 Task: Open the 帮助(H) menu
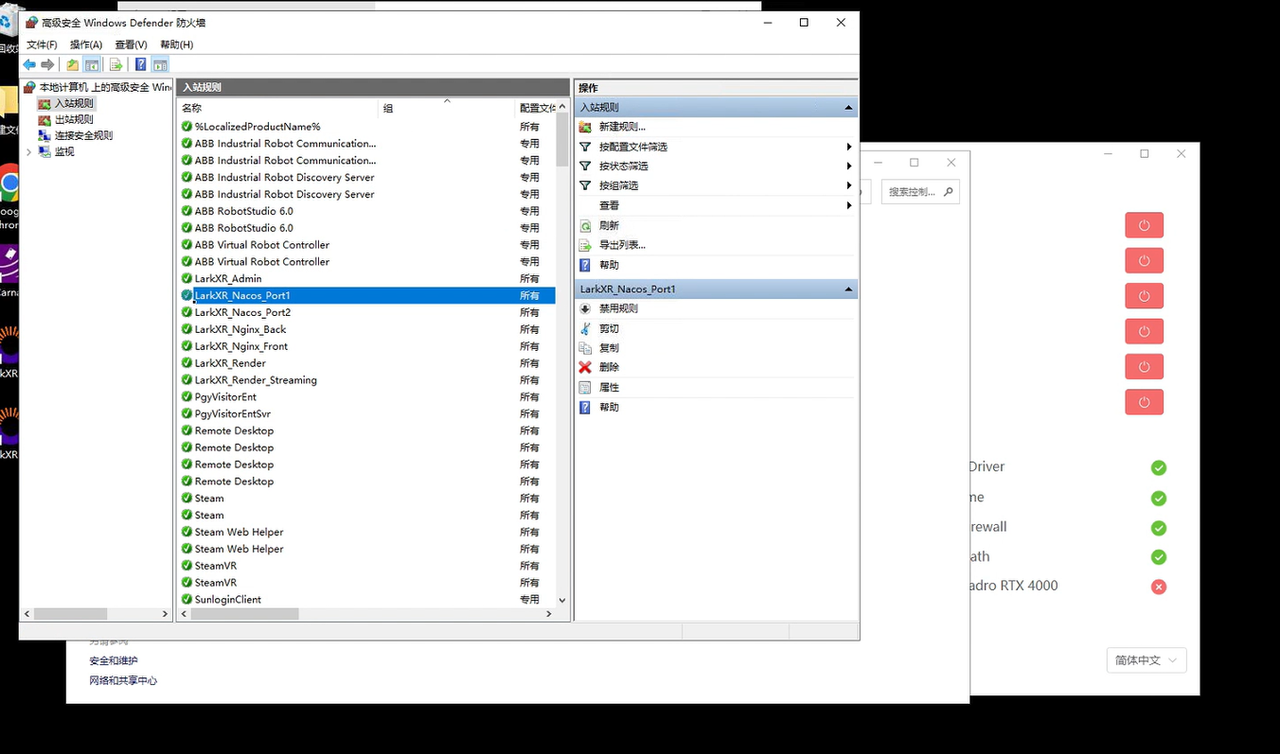tap(176, 45)
